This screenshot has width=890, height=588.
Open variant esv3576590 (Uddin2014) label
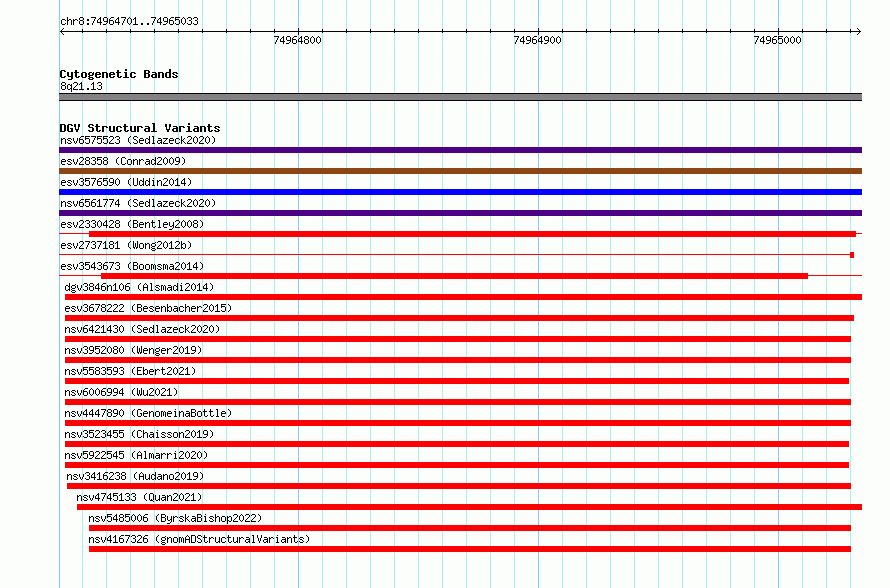[126, 182]
